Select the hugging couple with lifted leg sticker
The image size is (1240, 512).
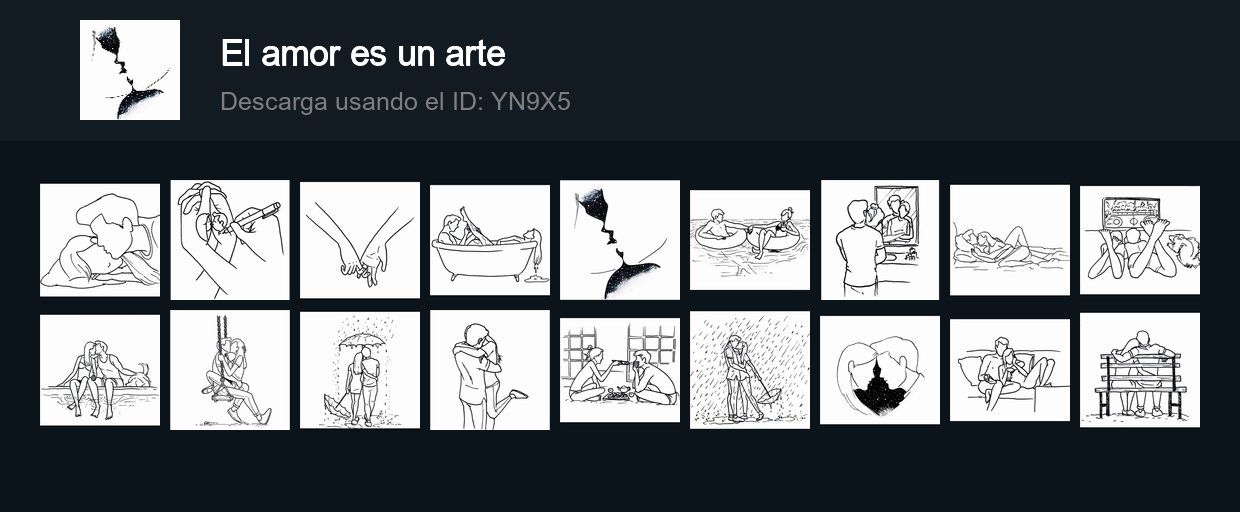pyautogui.click(x=490, y=370)
